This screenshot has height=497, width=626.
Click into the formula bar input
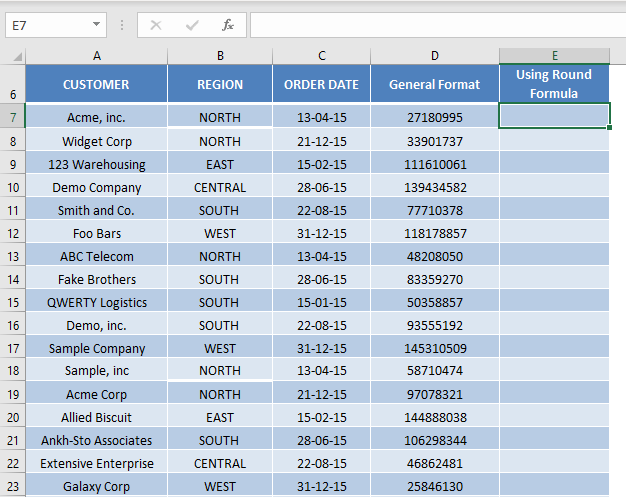tap(438, 25)
